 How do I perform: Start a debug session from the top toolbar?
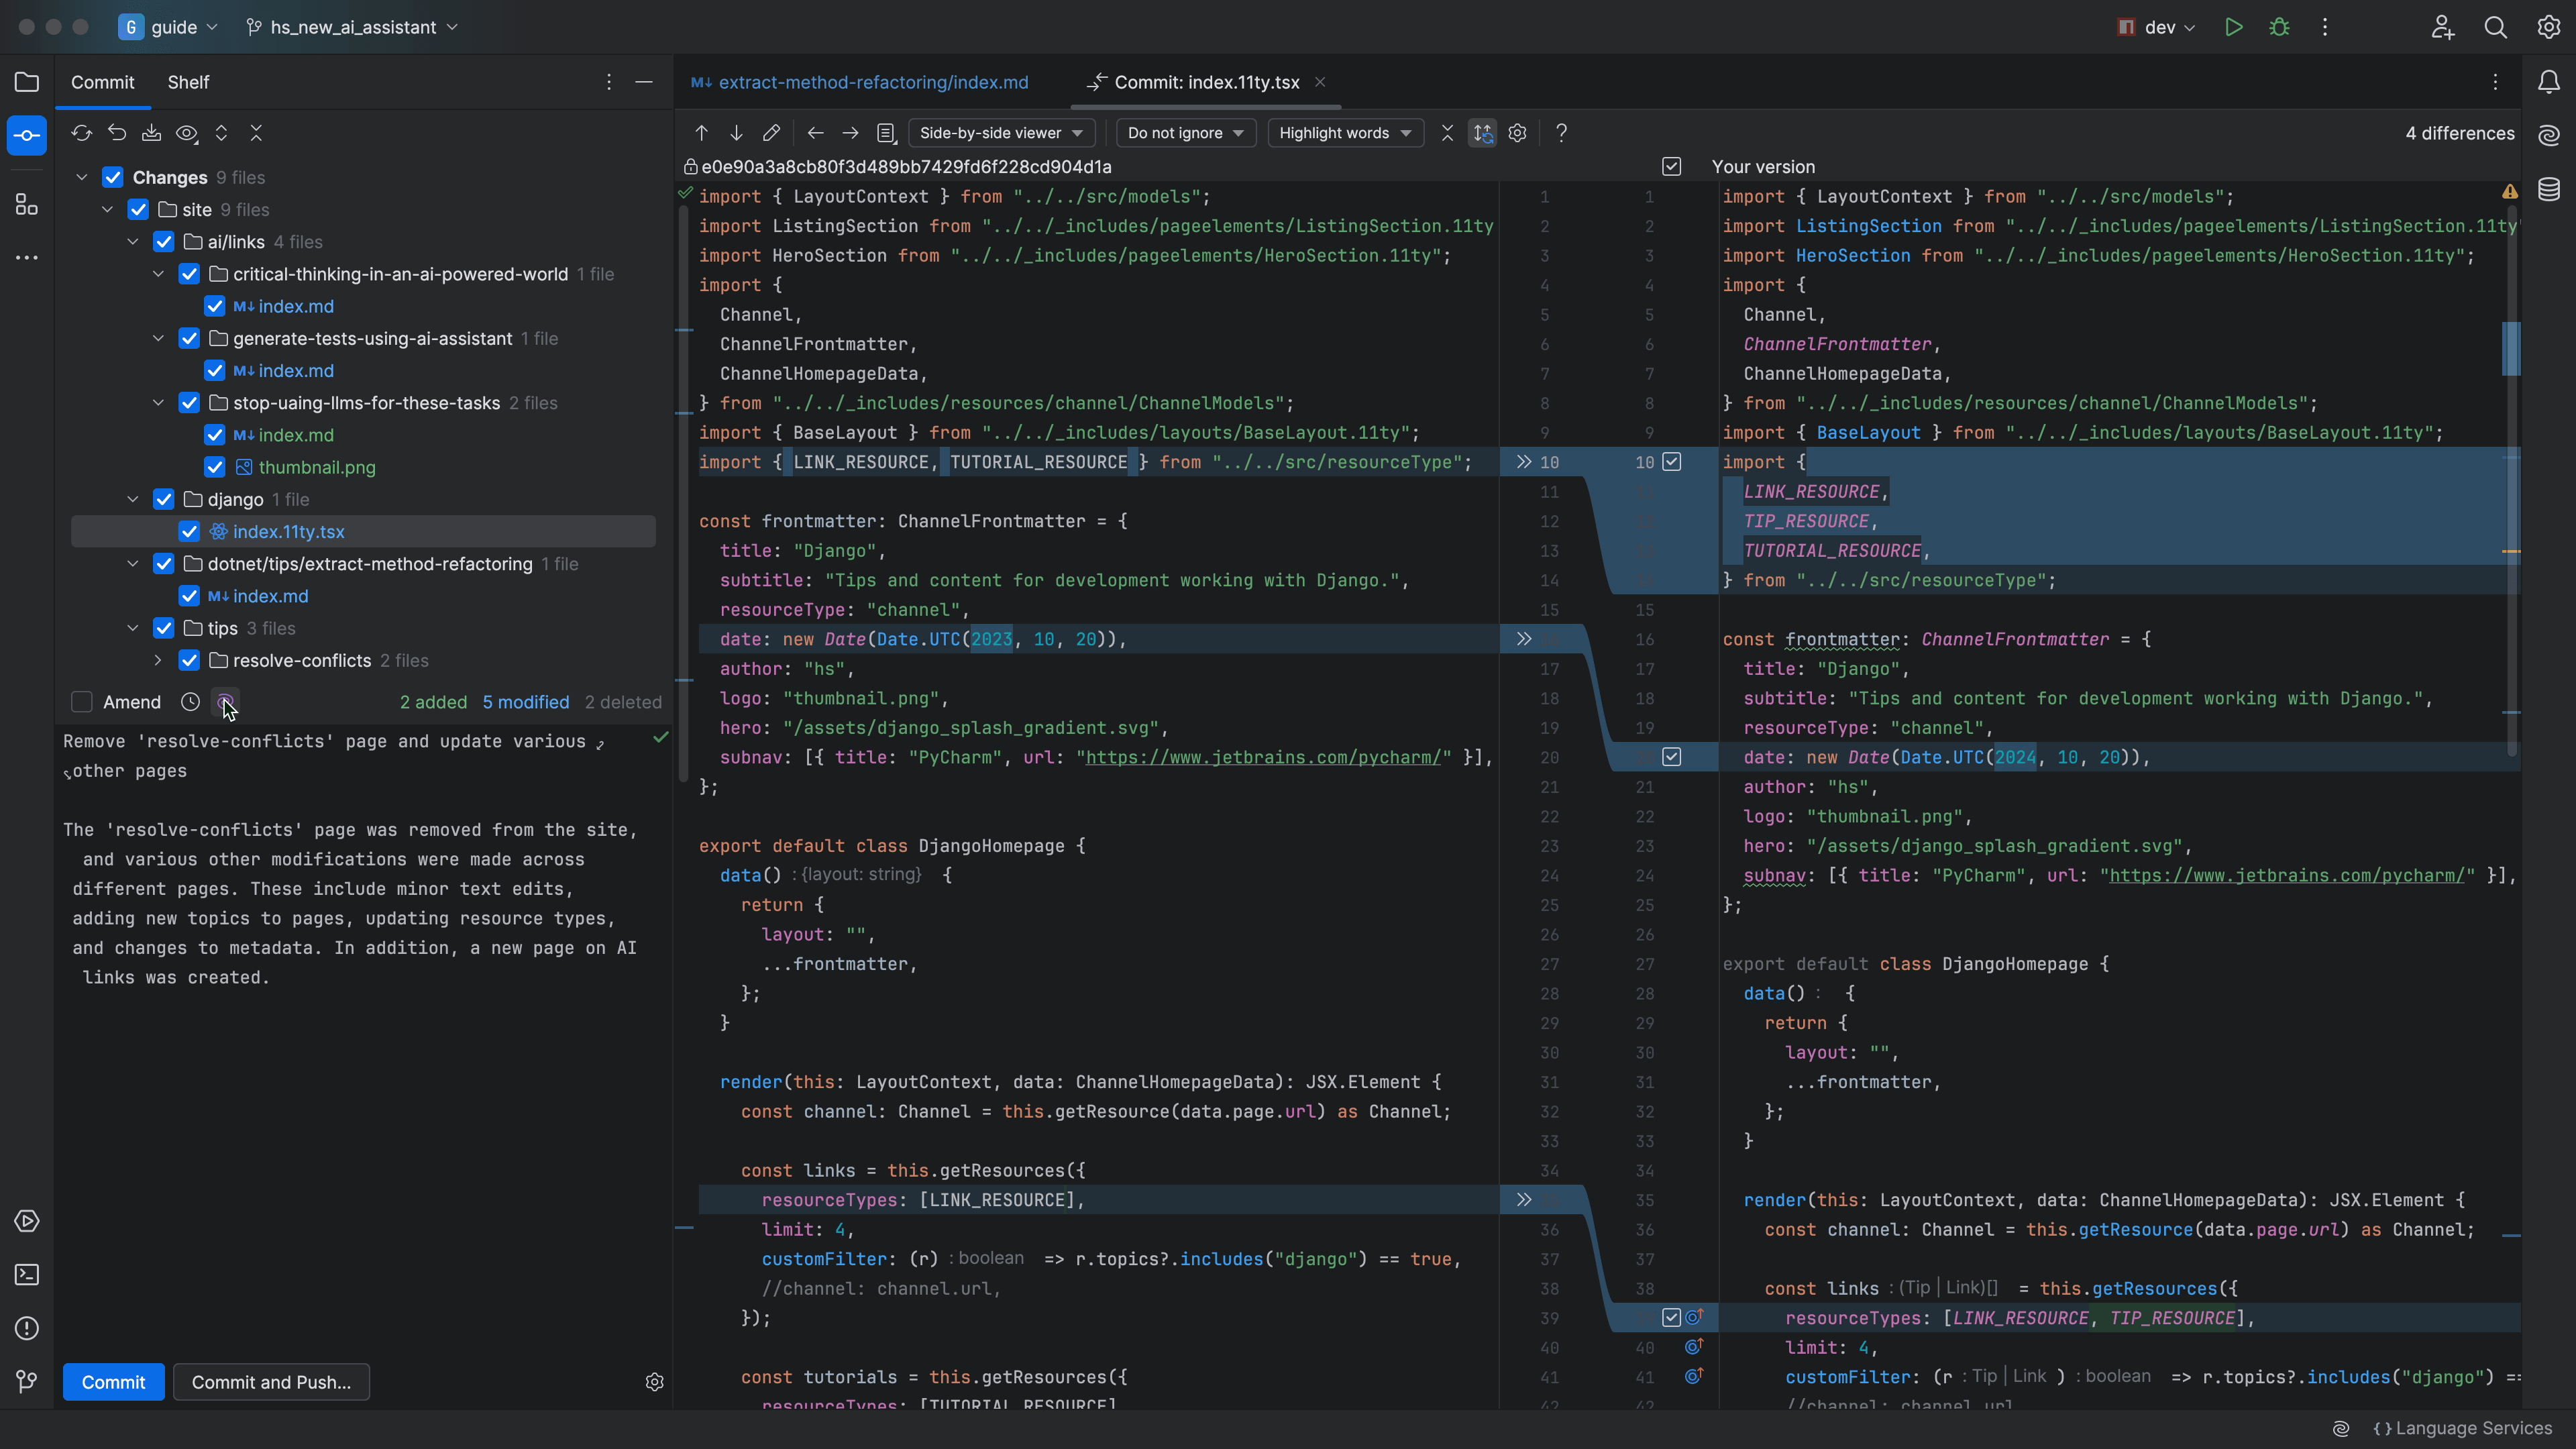2279,27
